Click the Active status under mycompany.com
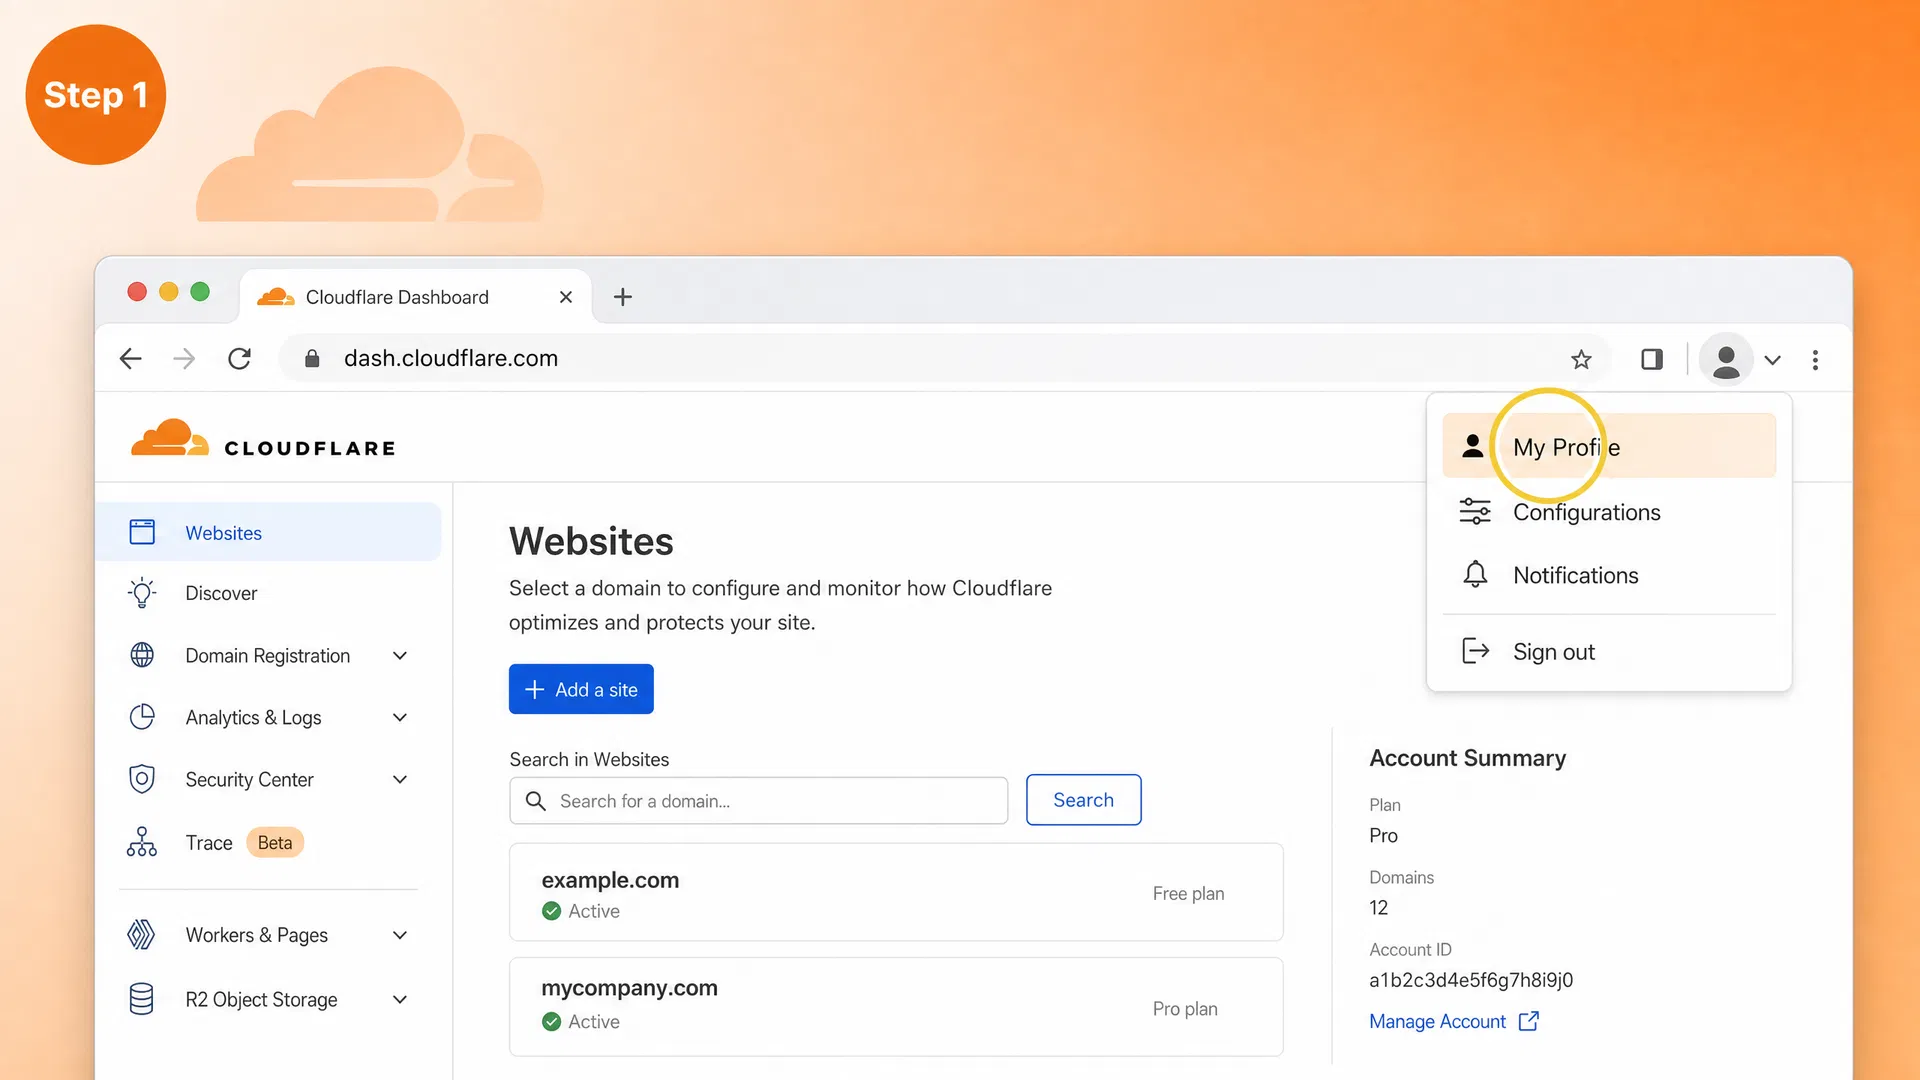 (581, 1022)
